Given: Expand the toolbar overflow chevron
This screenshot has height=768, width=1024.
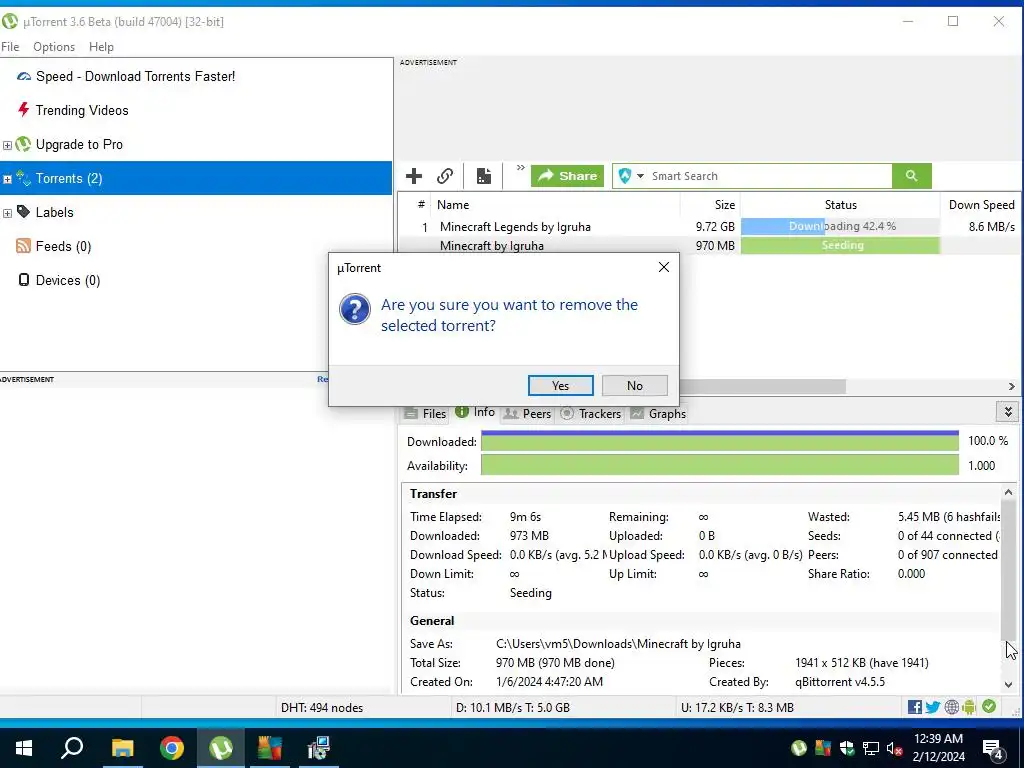Looking at the screenshot, I should click(520, 168).
